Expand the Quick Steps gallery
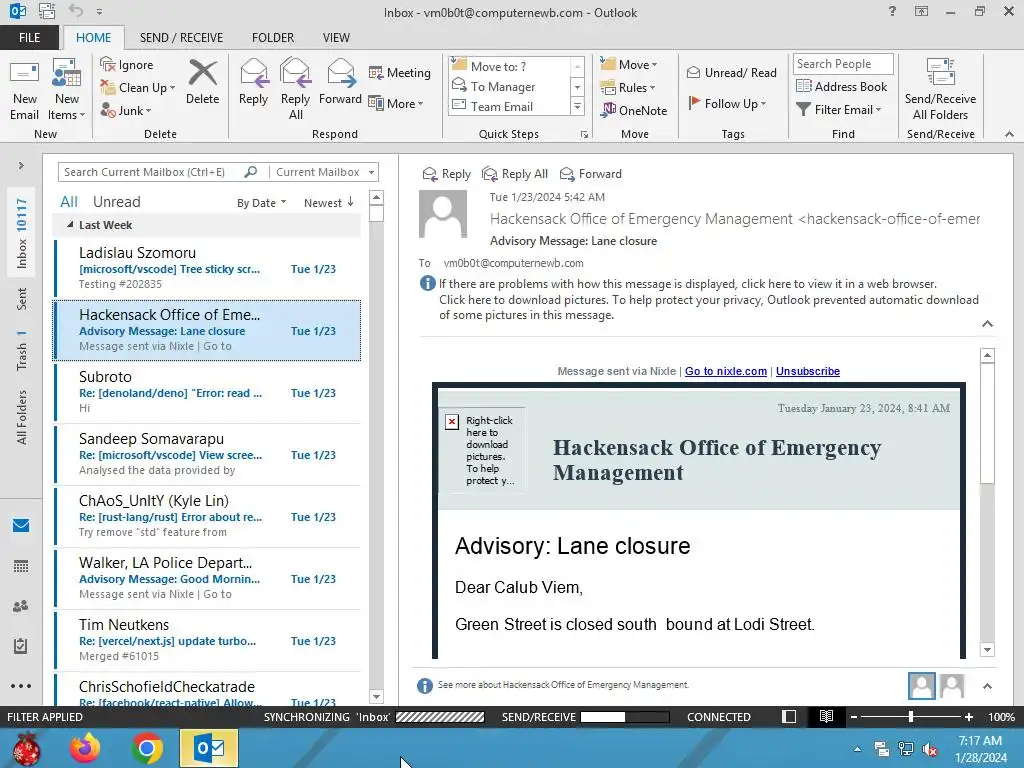The image size is (1024, 768). (x=577, y=106)
